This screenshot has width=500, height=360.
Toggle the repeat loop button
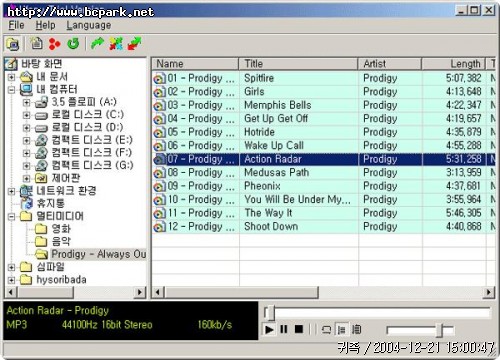pyautogui.click(x=326, y=330)
